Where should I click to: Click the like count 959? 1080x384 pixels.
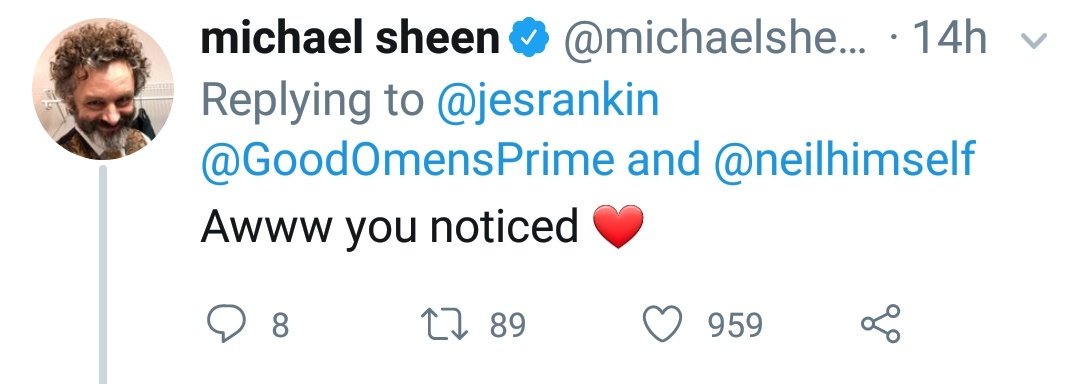pos(736,325)
